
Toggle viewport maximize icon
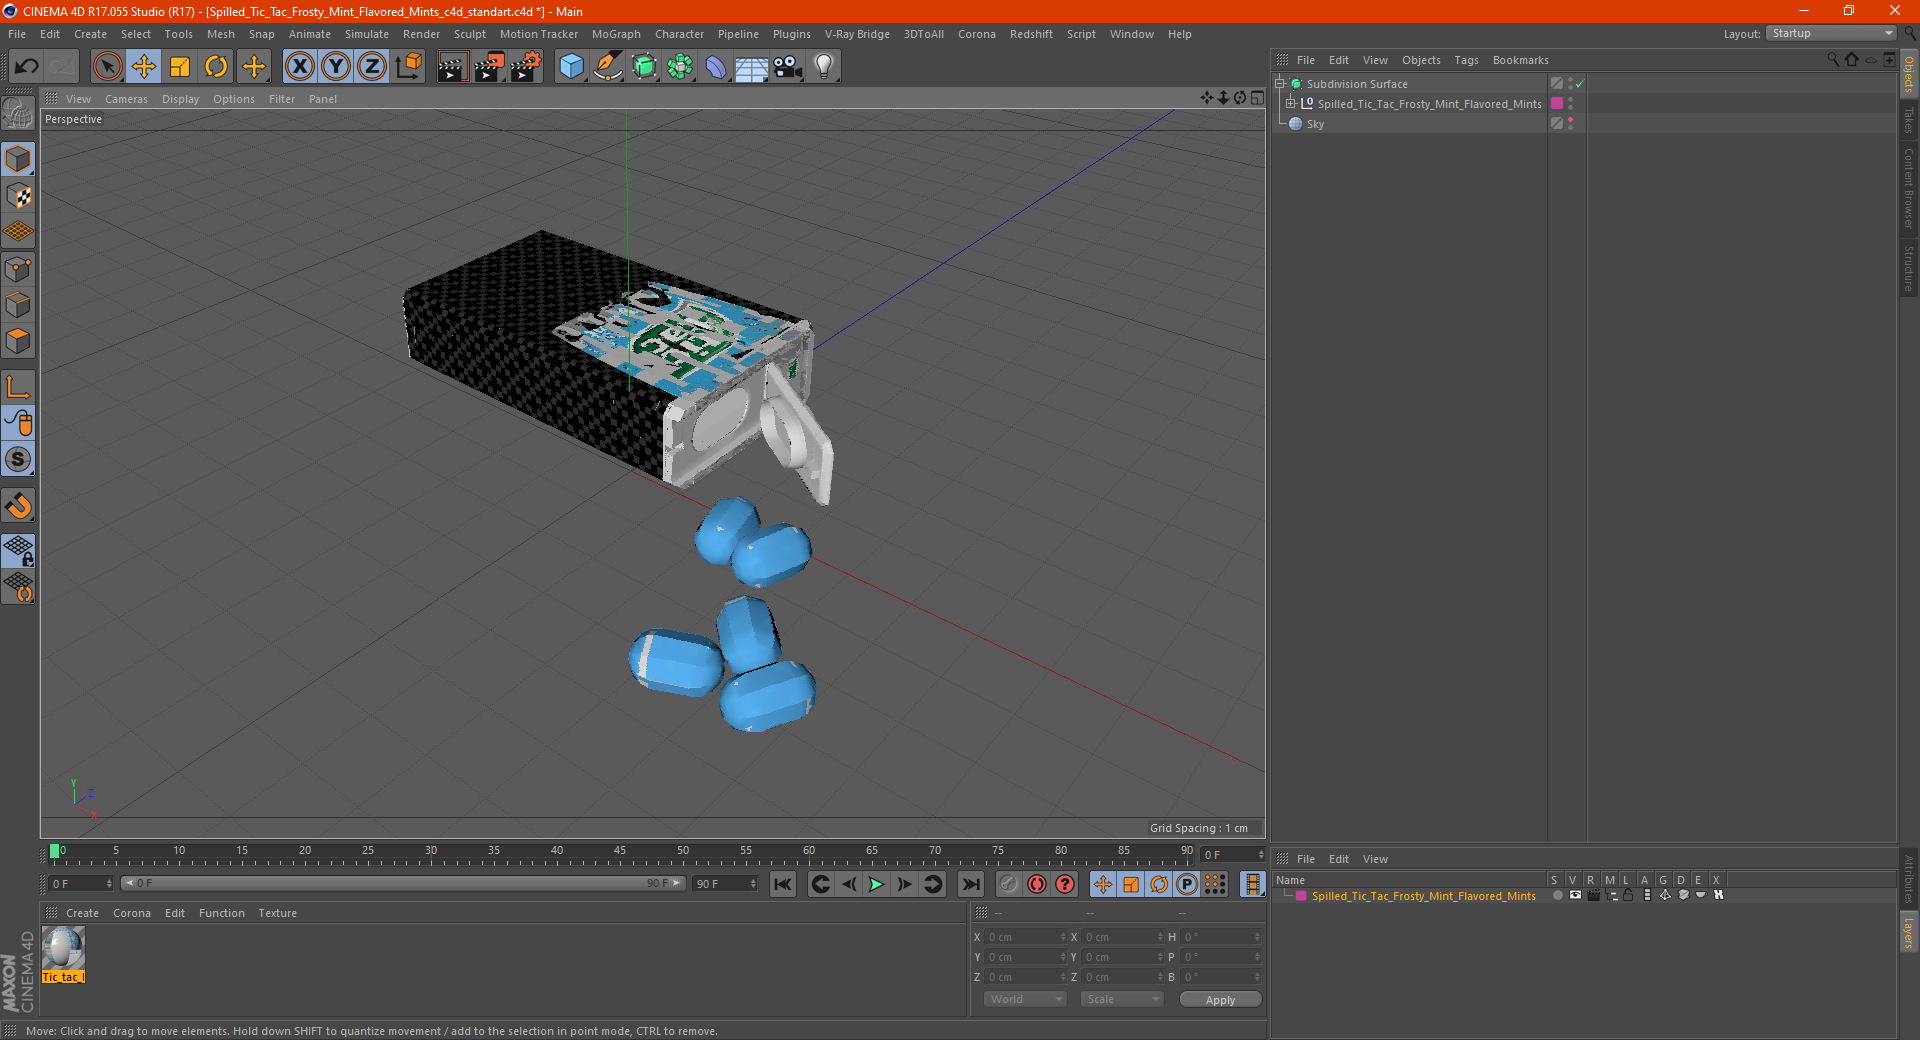[1257, 98]
